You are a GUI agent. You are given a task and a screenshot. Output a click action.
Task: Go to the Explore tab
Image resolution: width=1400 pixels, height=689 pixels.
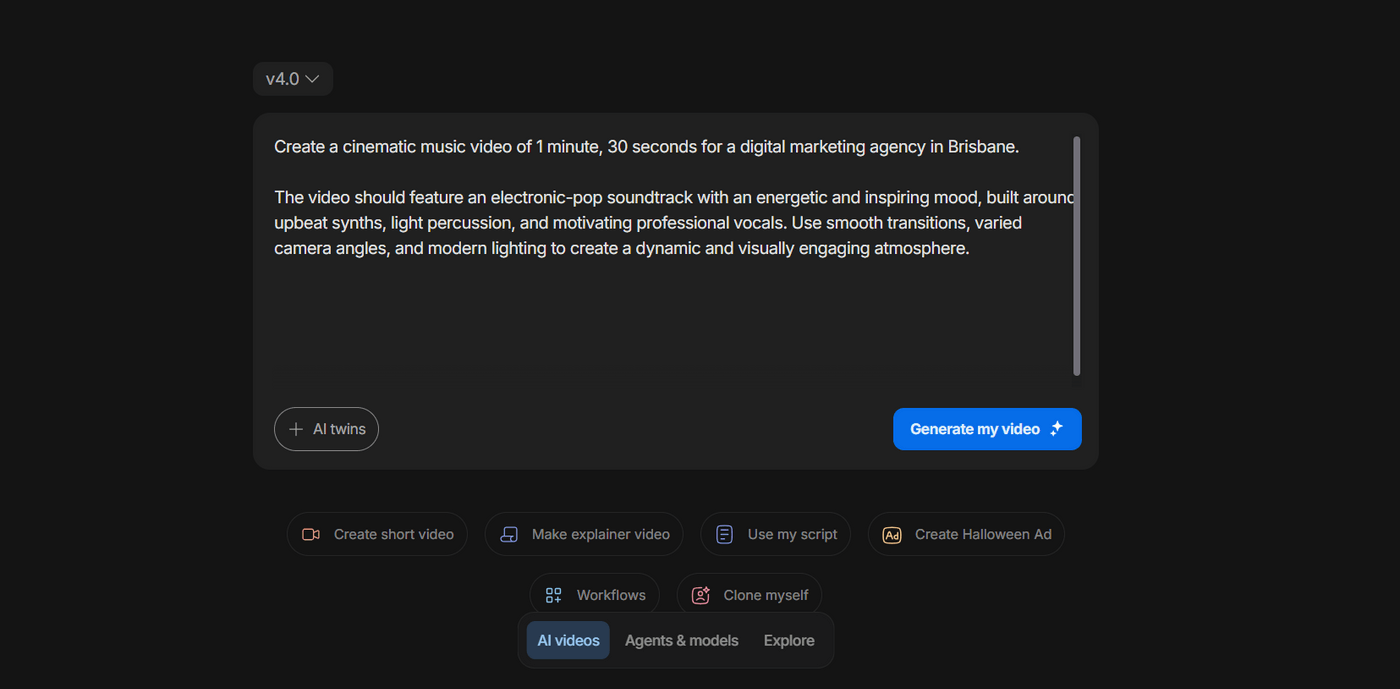click(789, 641)
